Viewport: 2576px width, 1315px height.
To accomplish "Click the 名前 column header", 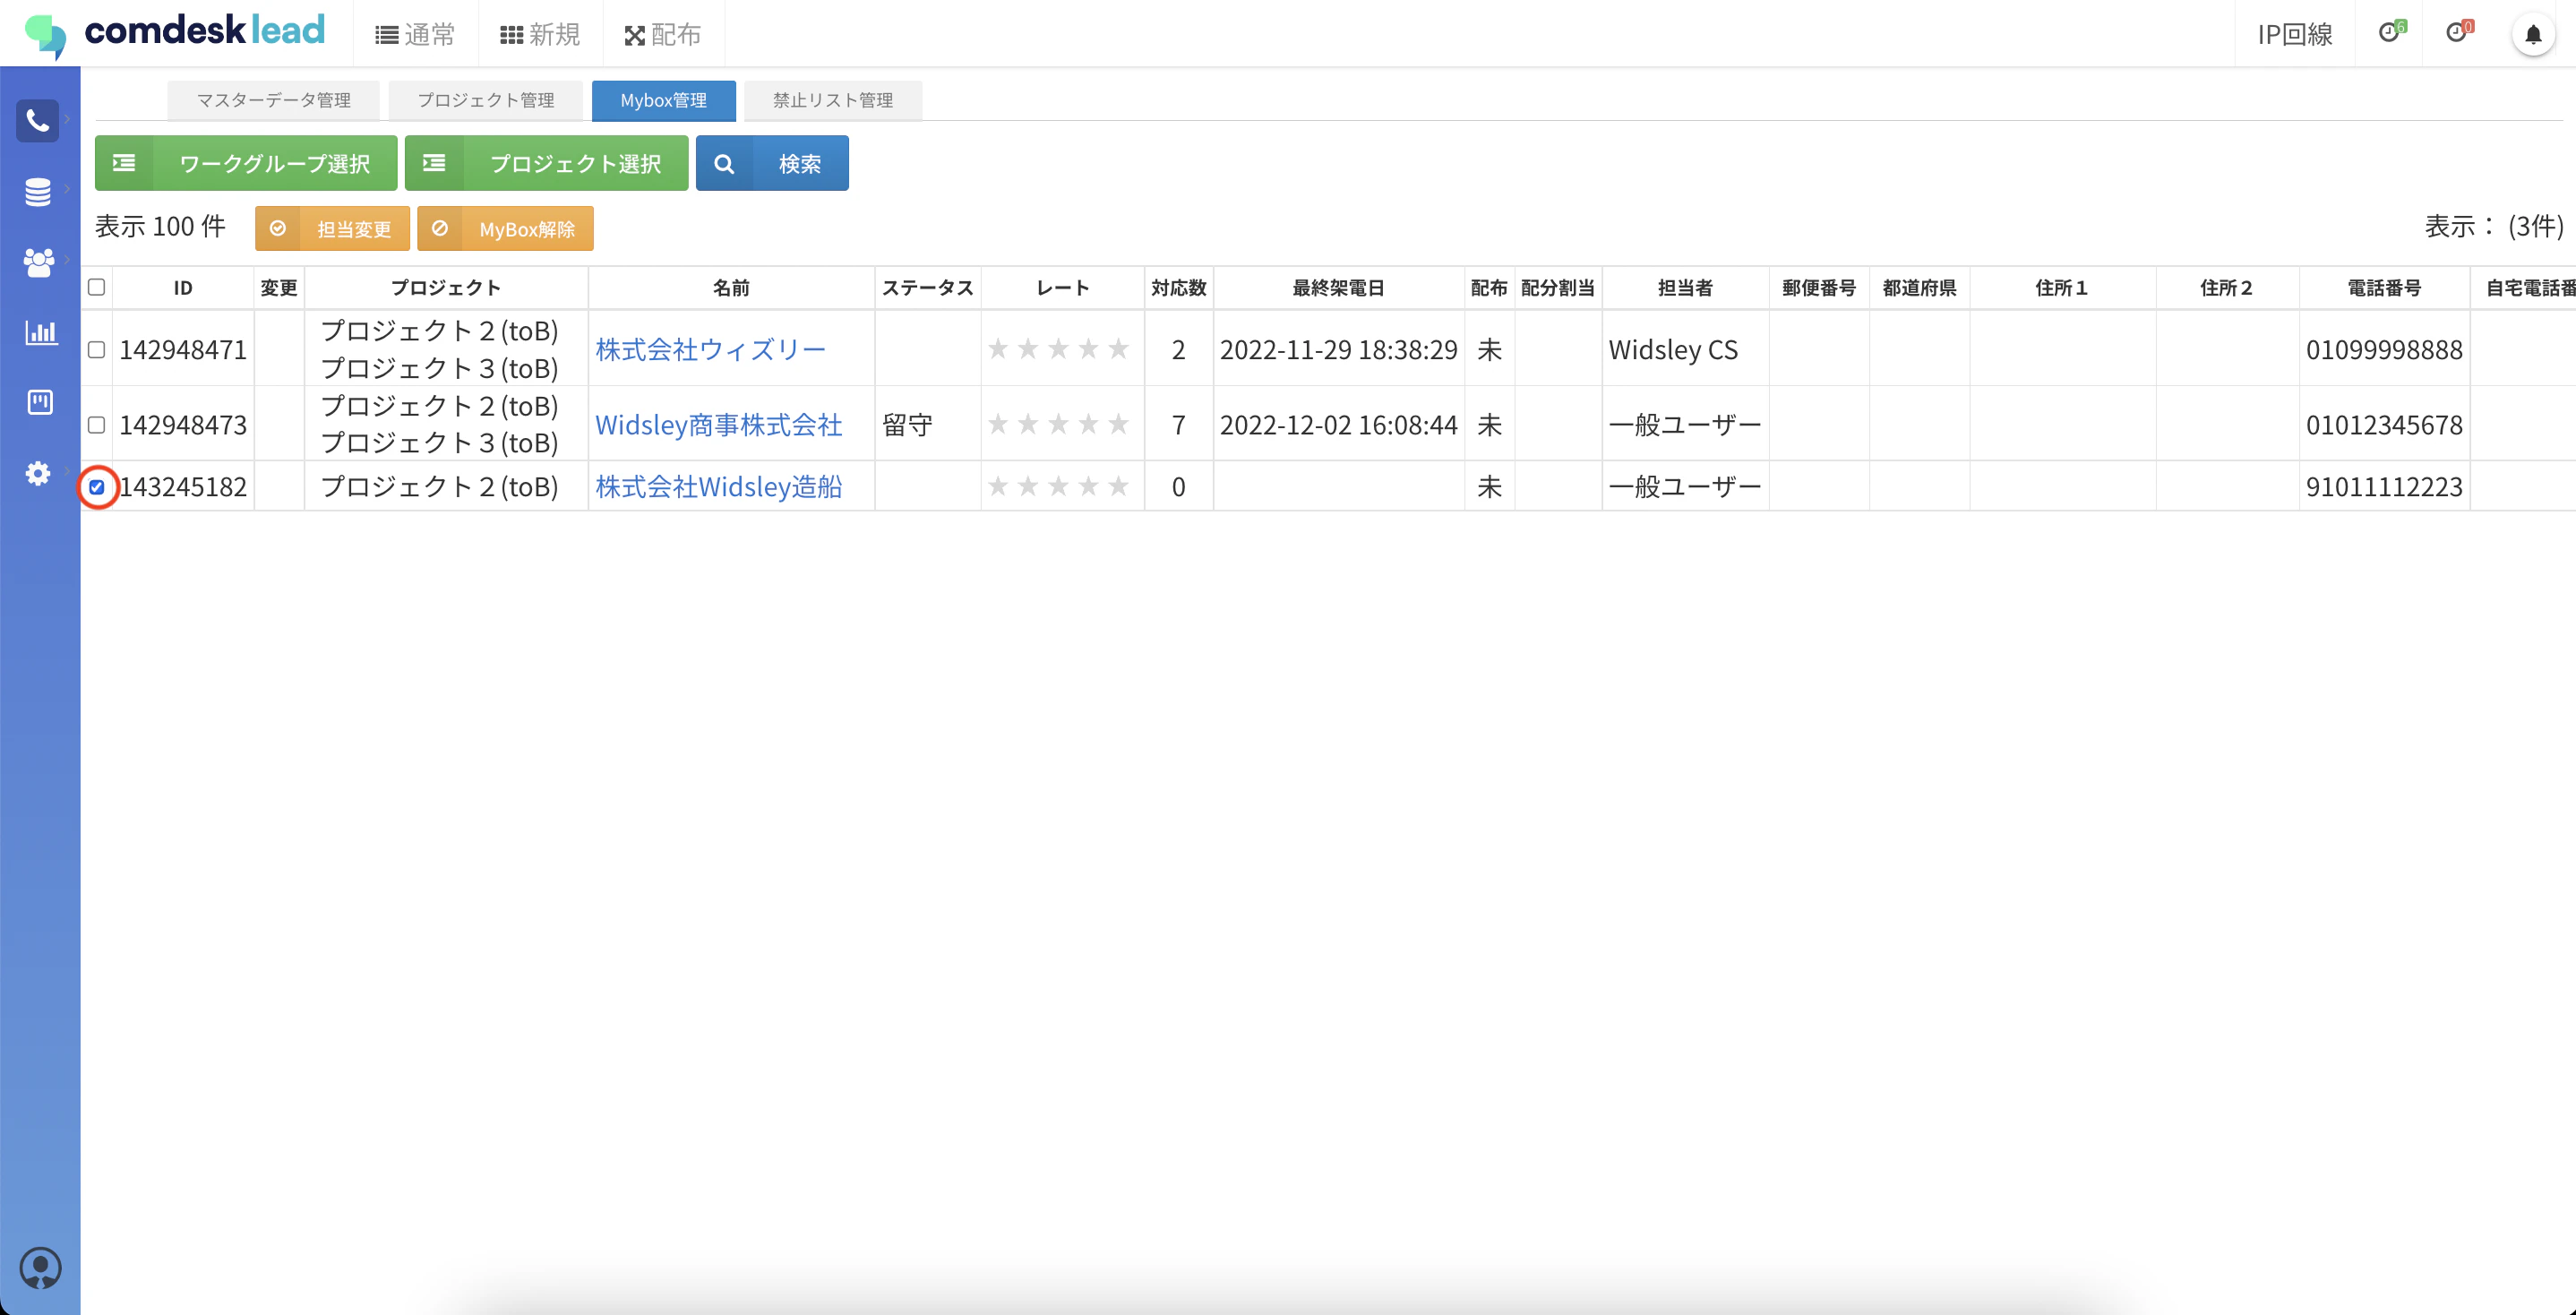I will tap(731, 288).
